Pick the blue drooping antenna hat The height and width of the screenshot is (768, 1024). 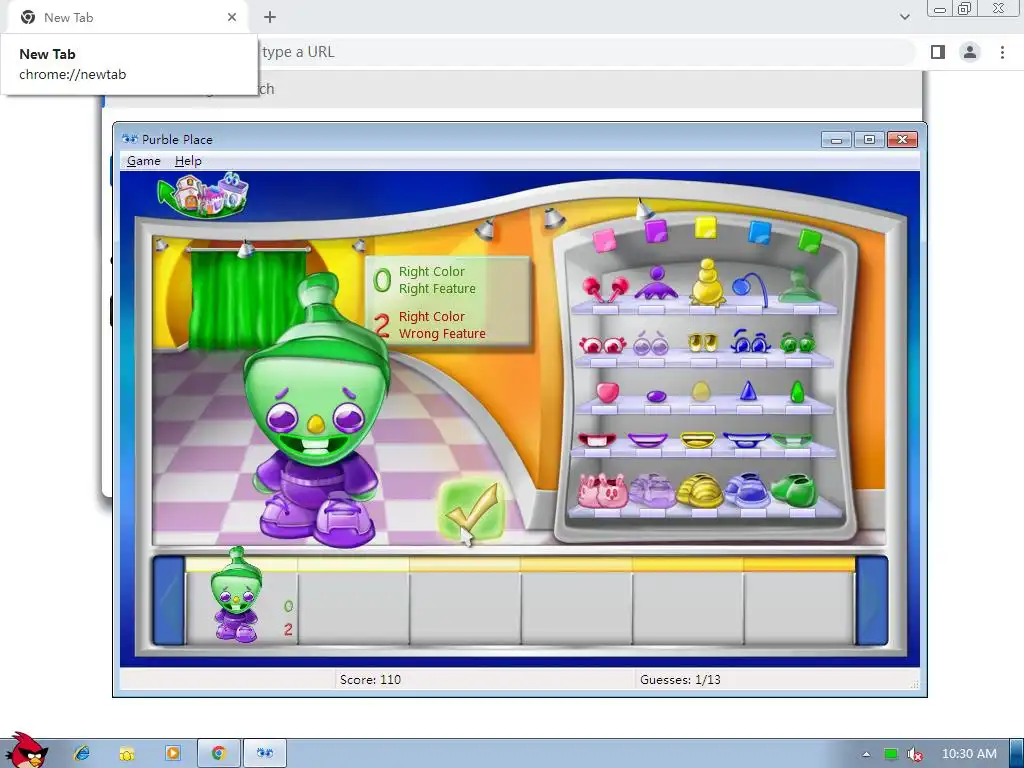[x=750, y=288]
